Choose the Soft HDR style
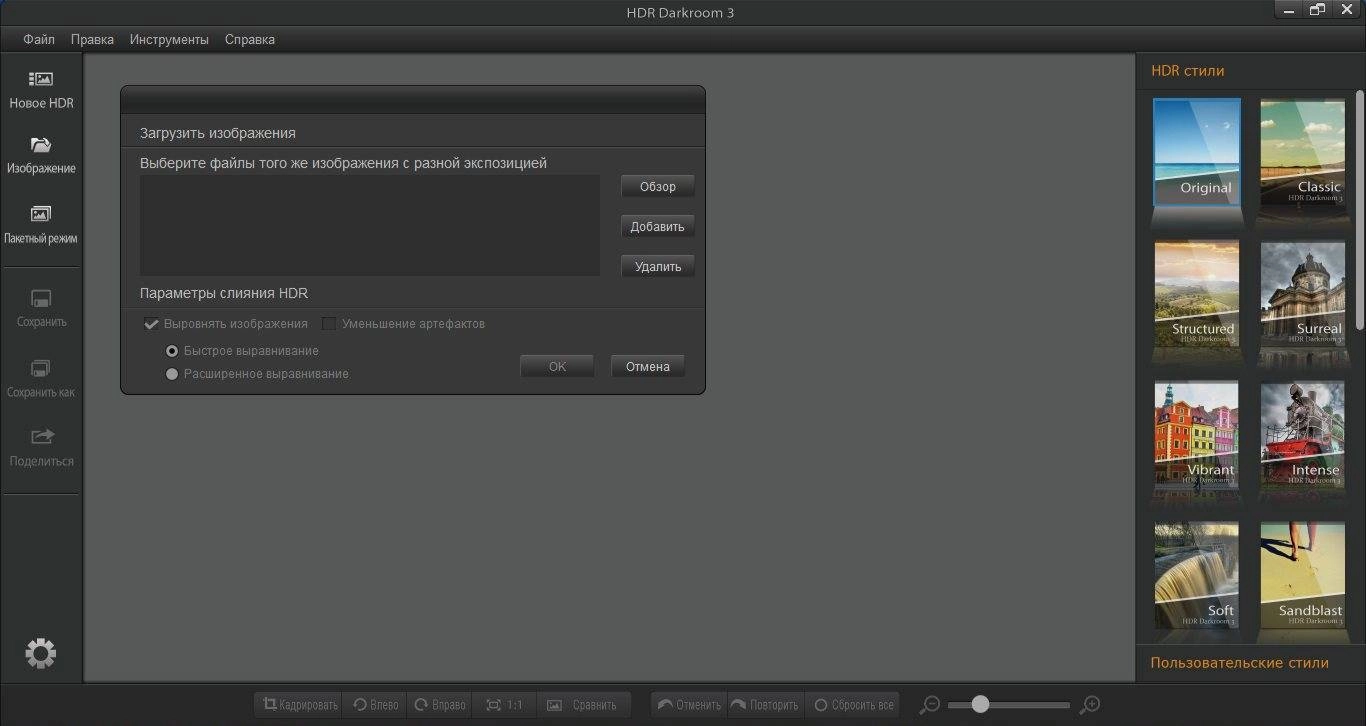Image resolution: width=1366 pixels, height=726 pixels. click(x=1197, y=575)
